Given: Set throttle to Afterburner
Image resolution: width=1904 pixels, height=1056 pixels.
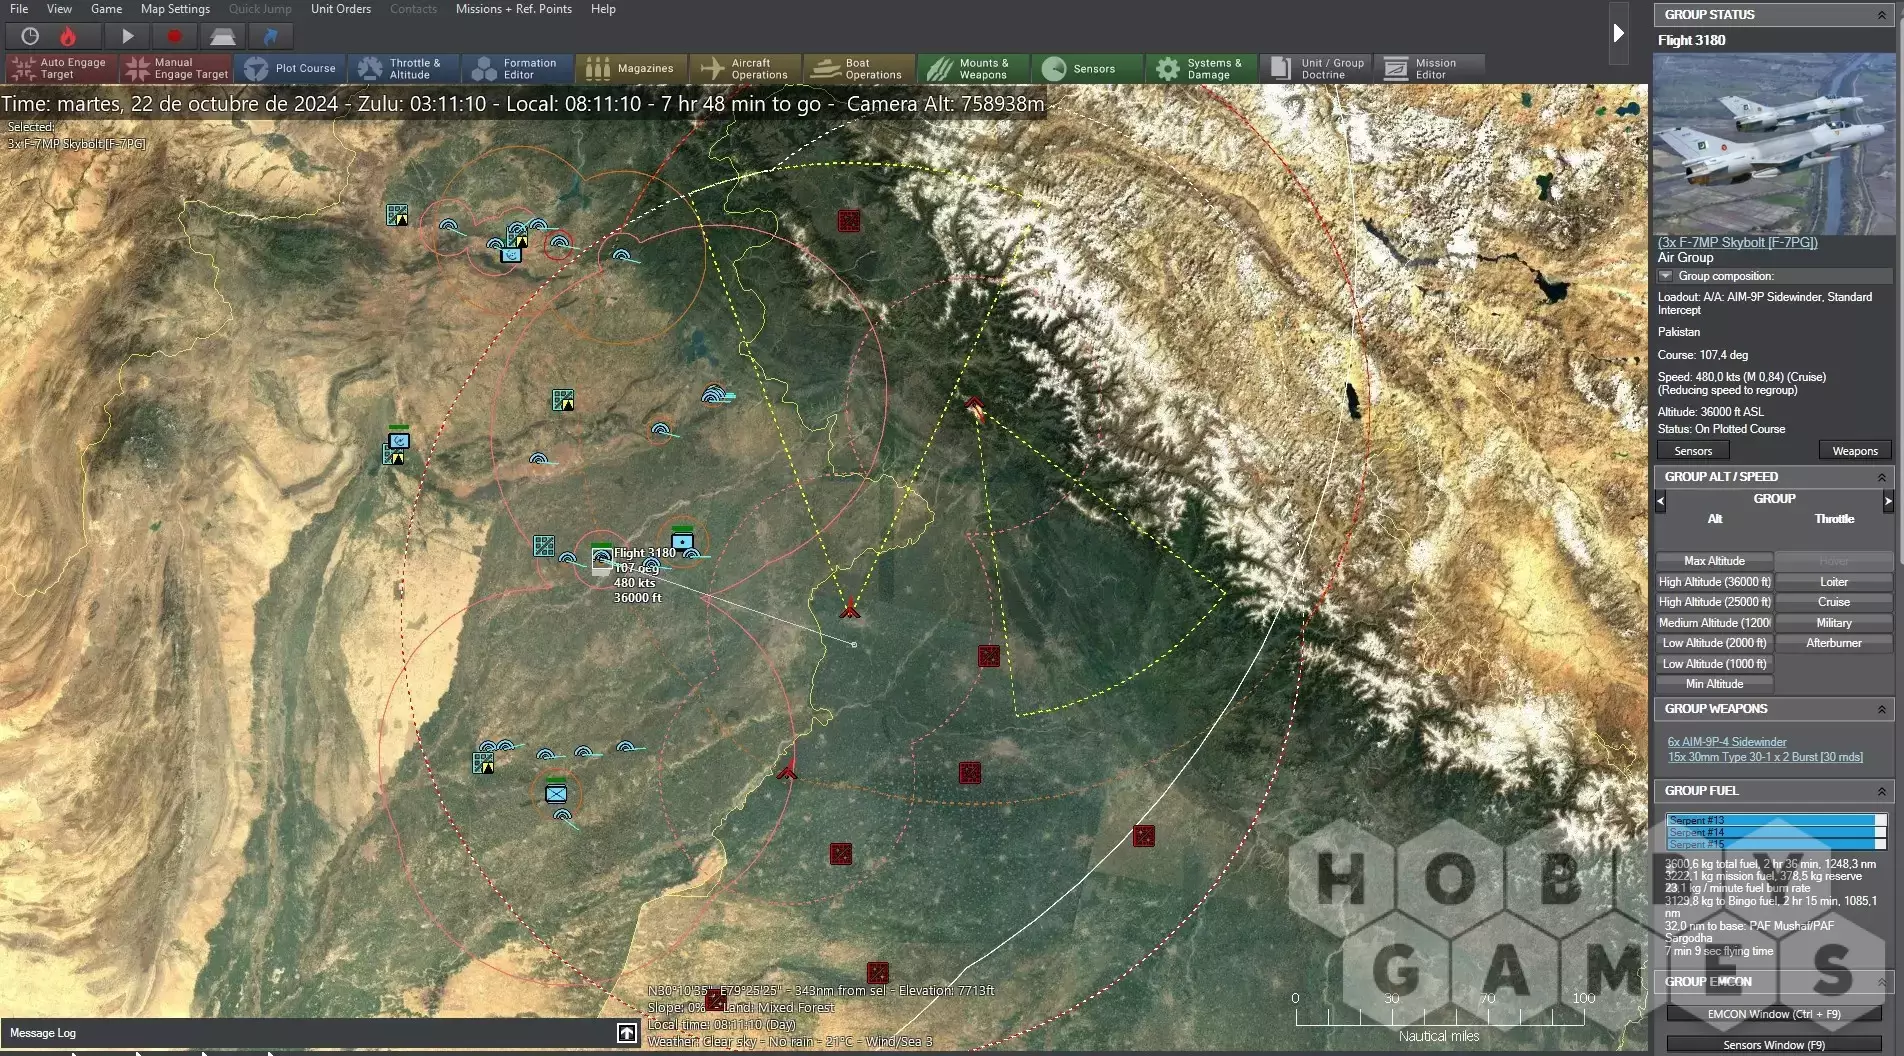Looking at the screenshot, I should (1833, 643).
